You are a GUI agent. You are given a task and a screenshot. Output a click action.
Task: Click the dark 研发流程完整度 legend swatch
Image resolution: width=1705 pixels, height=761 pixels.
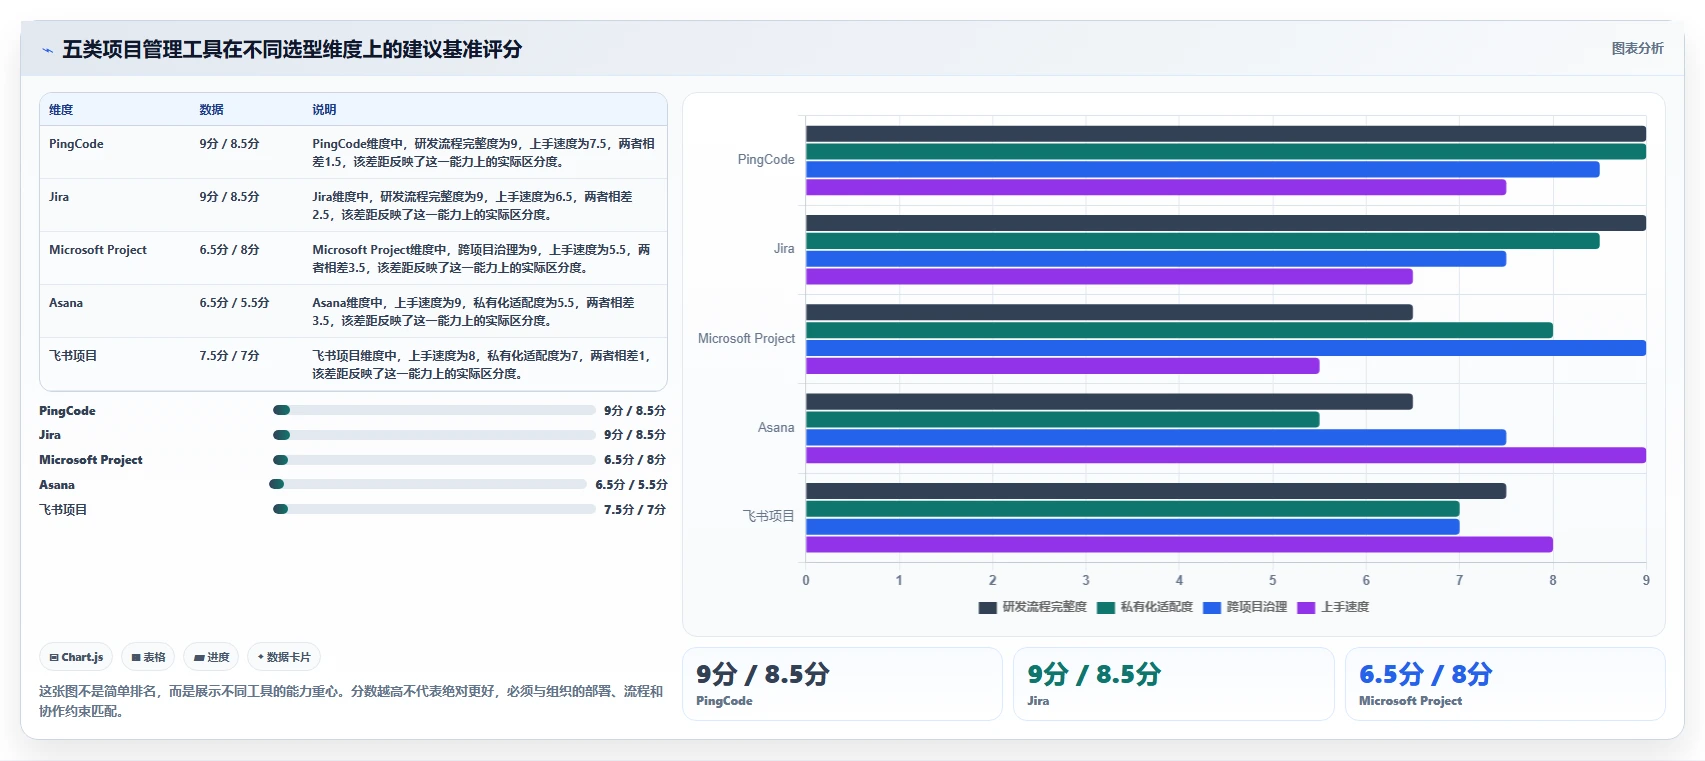tap(987, 607)
